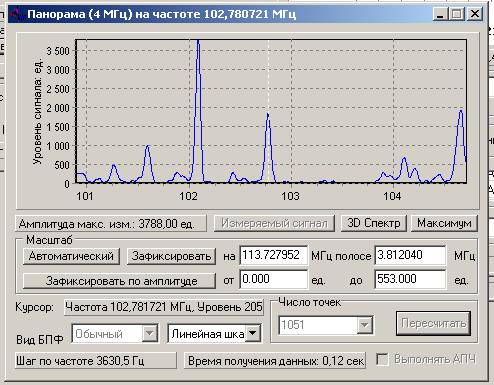
Task: Click the Максимум button
Action: (x=444, y=223)
